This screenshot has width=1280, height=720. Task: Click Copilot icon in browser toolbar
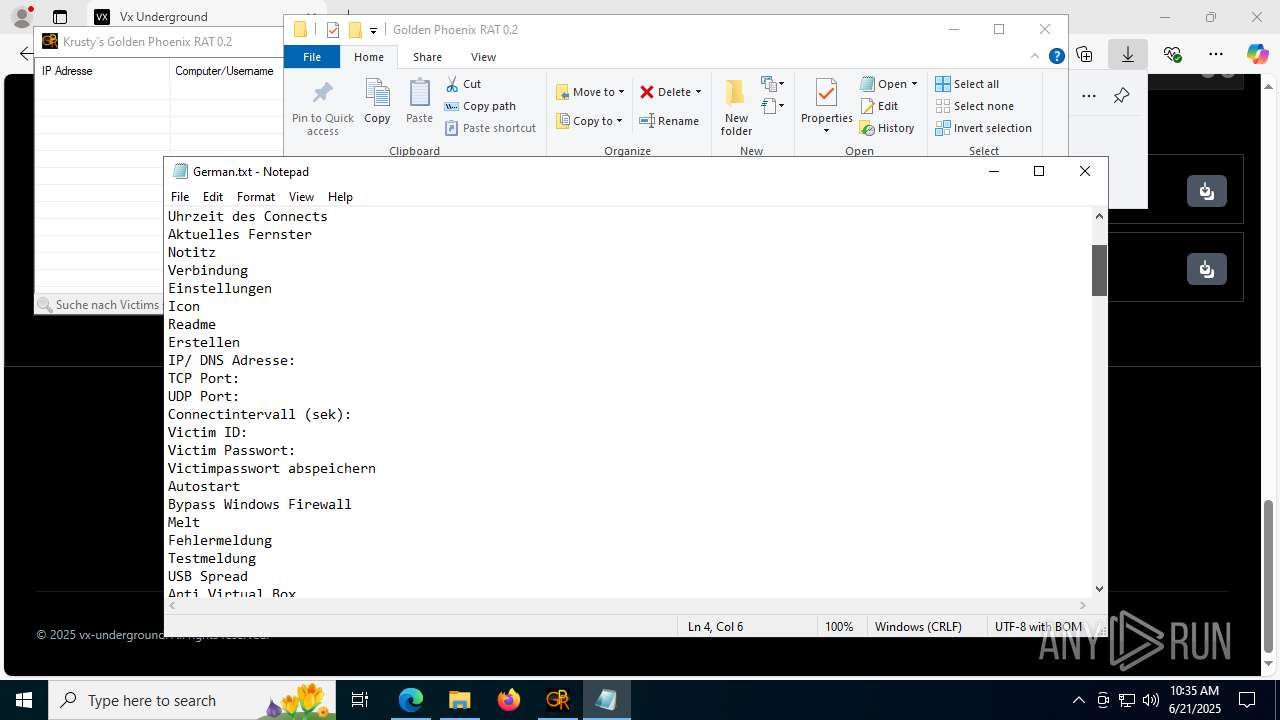tap(1257, 54)
